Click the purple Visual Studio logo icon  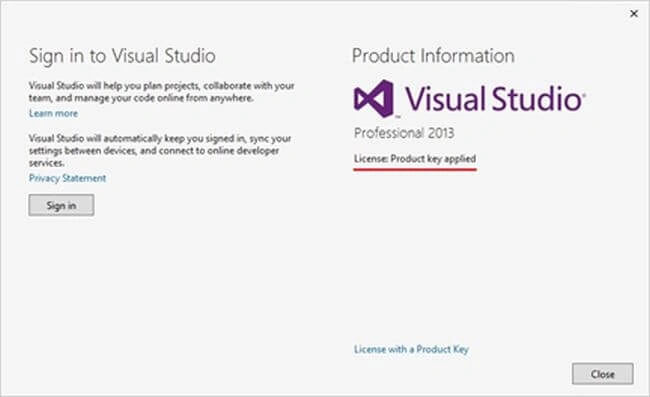click(374, 99)
